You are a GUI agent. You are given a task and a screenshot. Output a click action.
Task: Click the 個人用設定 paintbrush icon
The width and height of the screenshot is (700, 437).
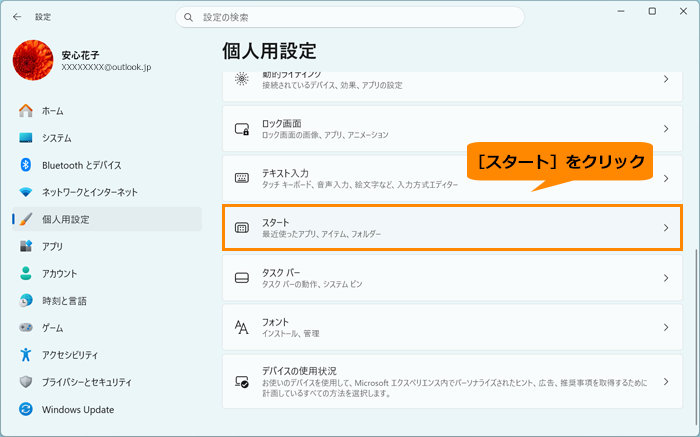(26, 219)
